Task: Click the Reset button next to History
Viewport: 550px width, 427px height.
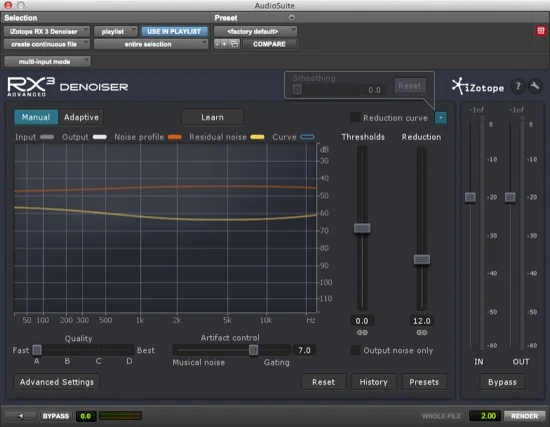Action: [x=323, y=382]
